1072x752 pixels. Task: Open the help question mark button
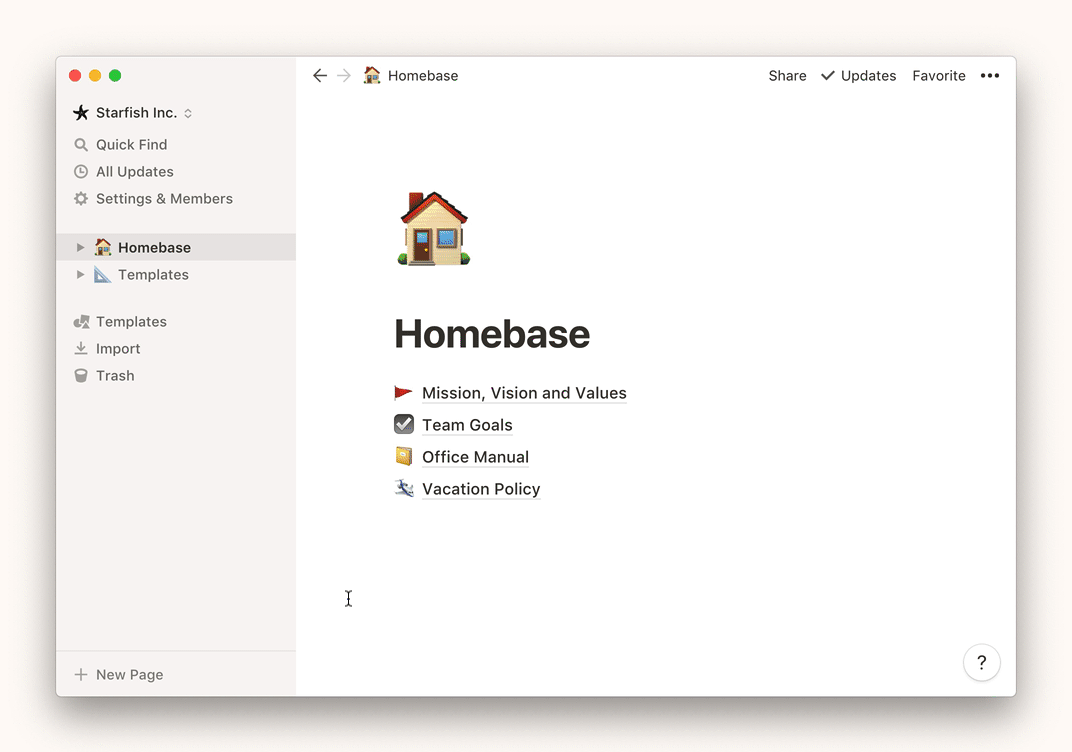981,662
